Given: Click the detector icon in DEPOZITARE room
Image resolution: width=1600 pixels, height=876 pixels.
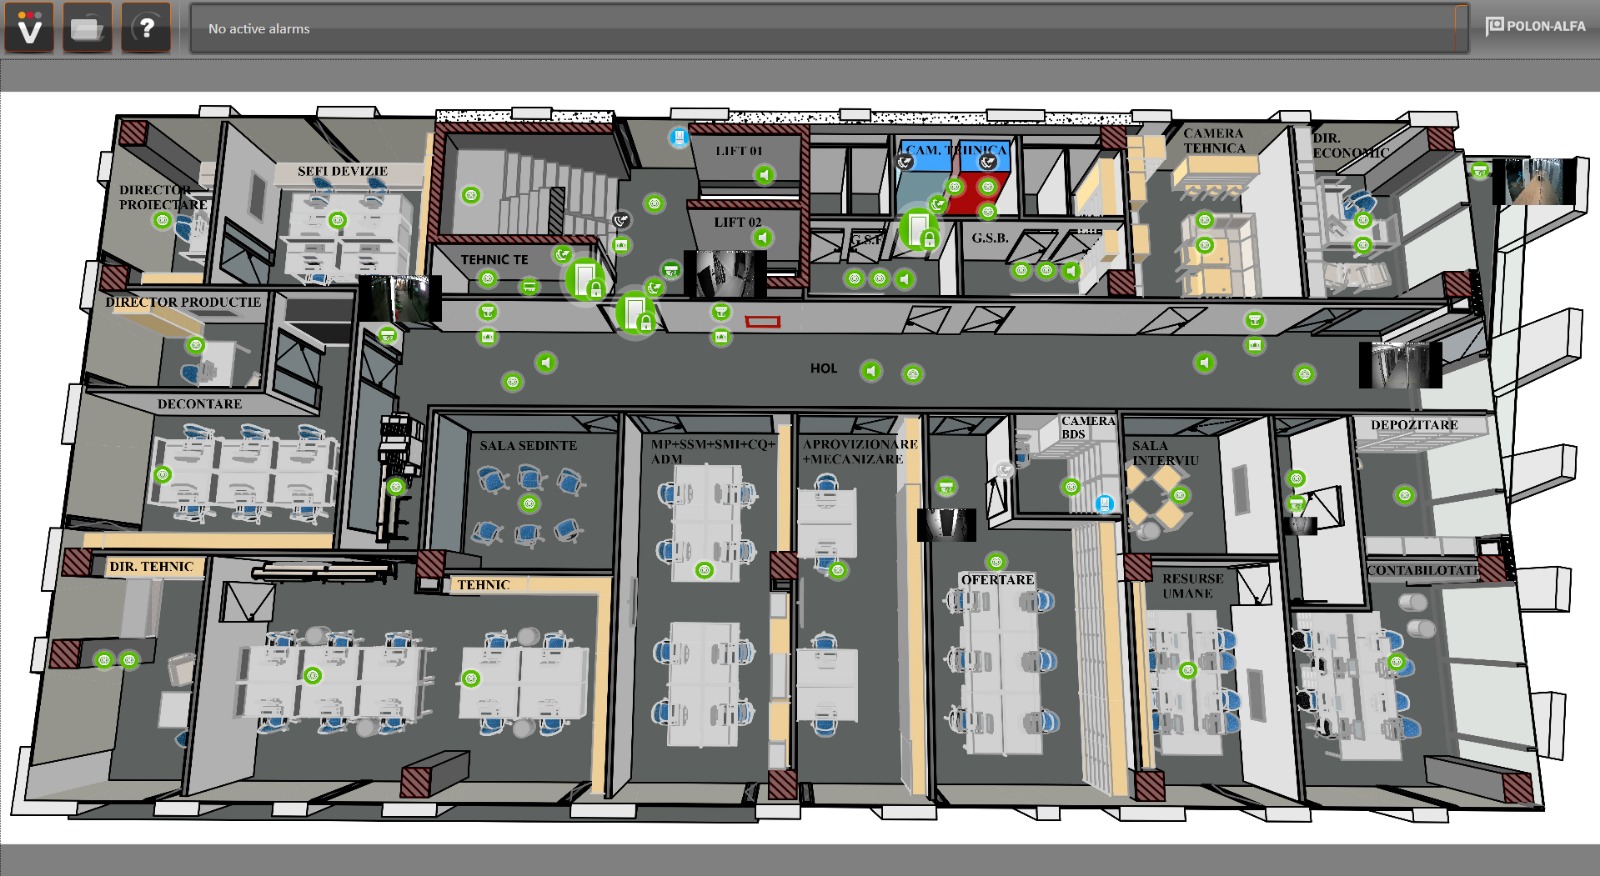Looking at the screenshot, I should (1405, 495).
